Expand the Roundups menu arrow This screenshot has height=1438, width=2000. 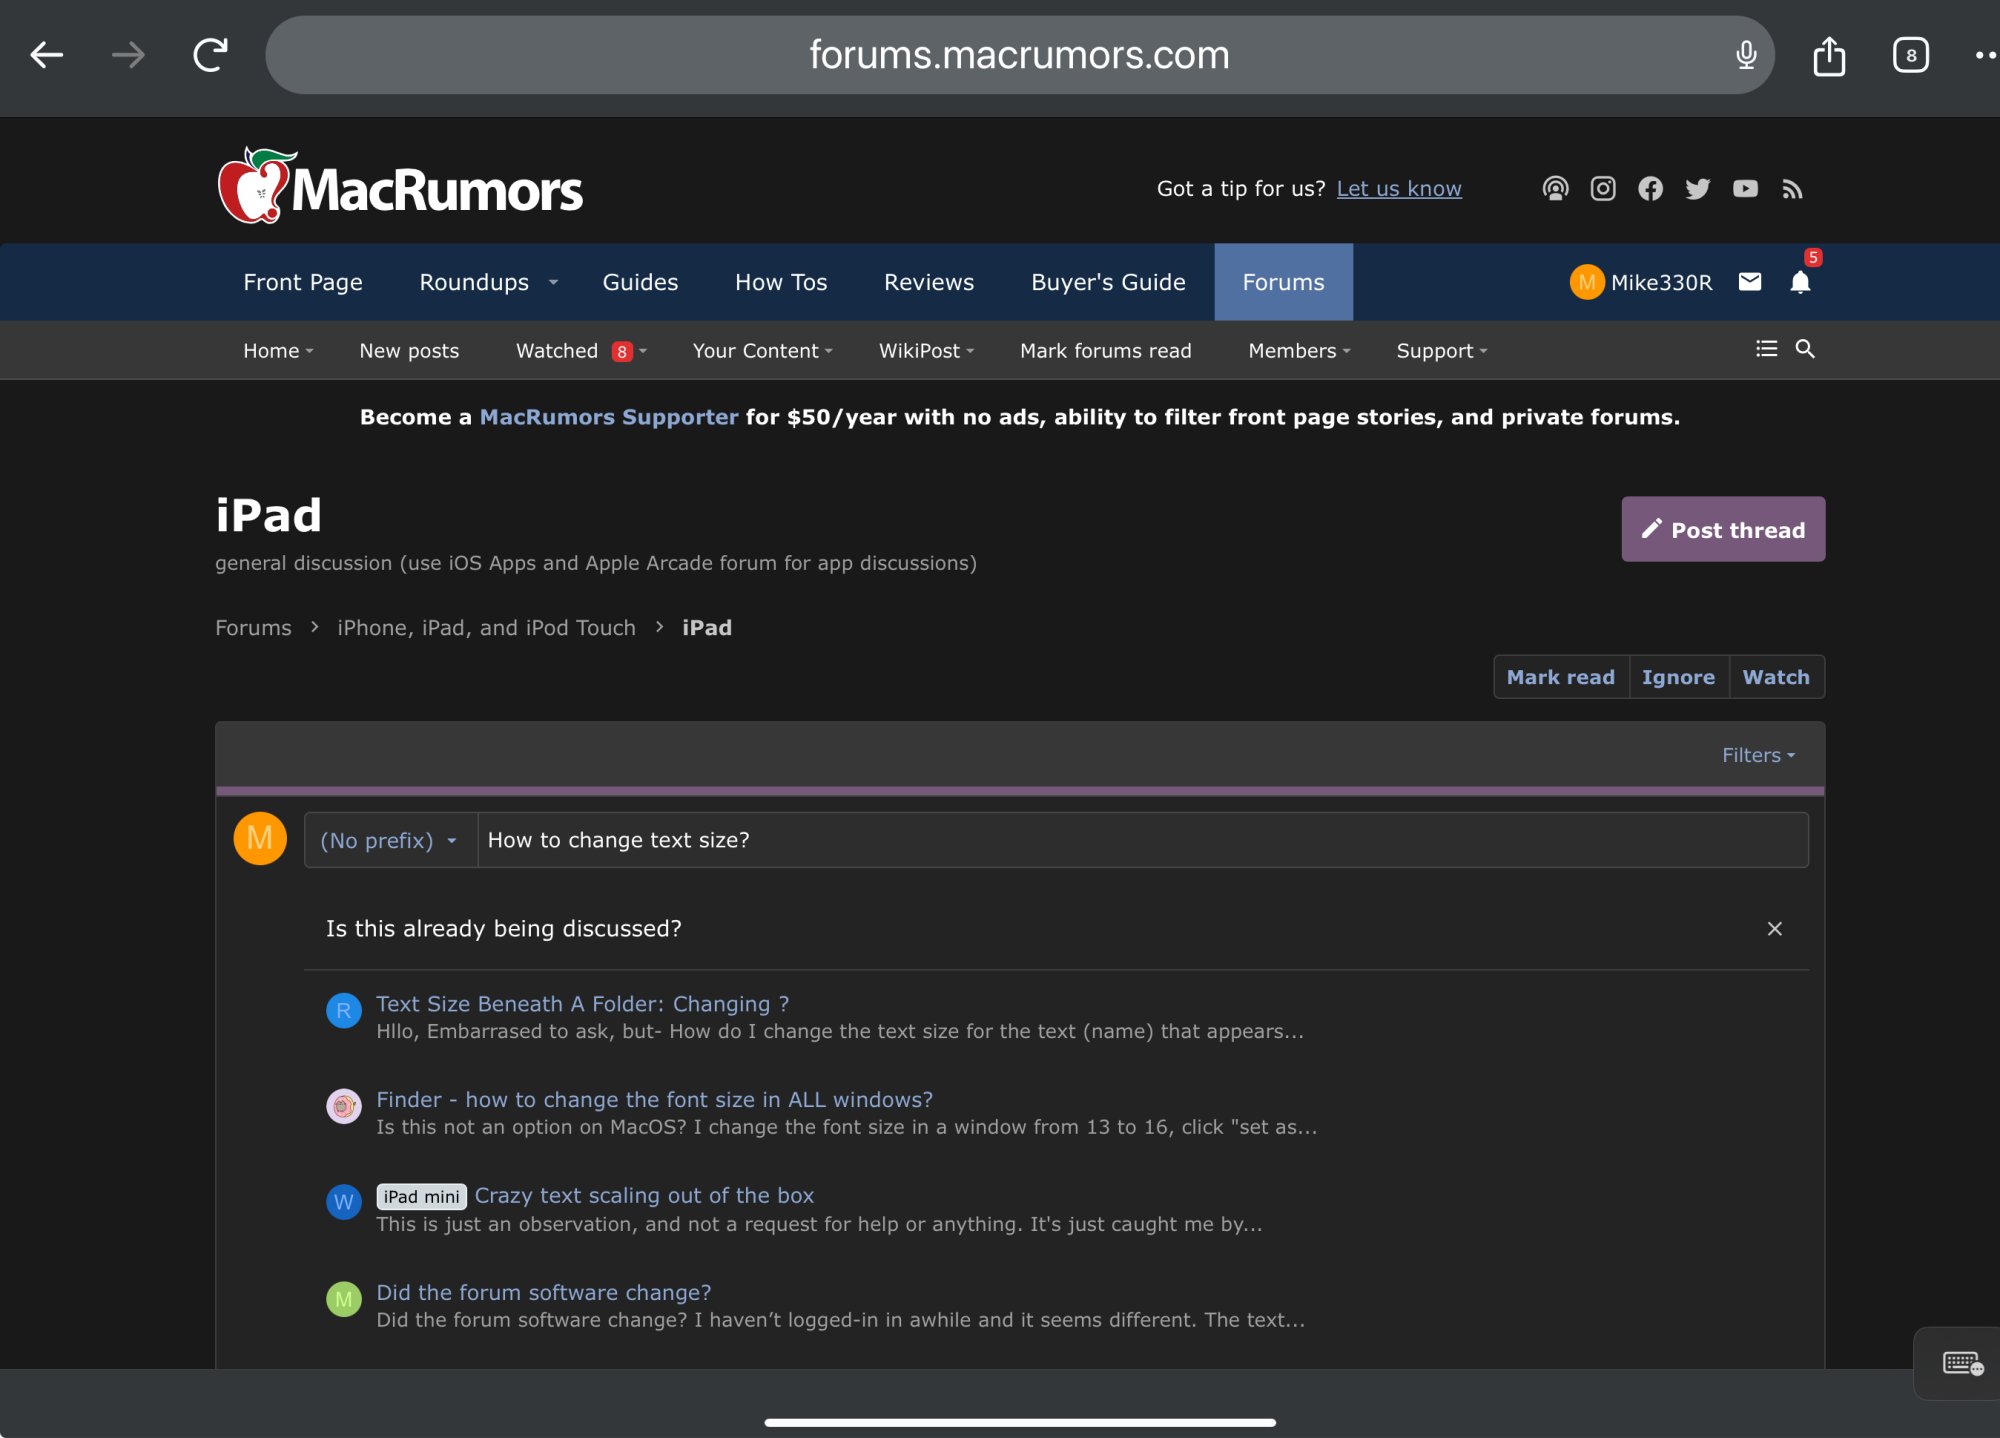click(x=553, y=283)
